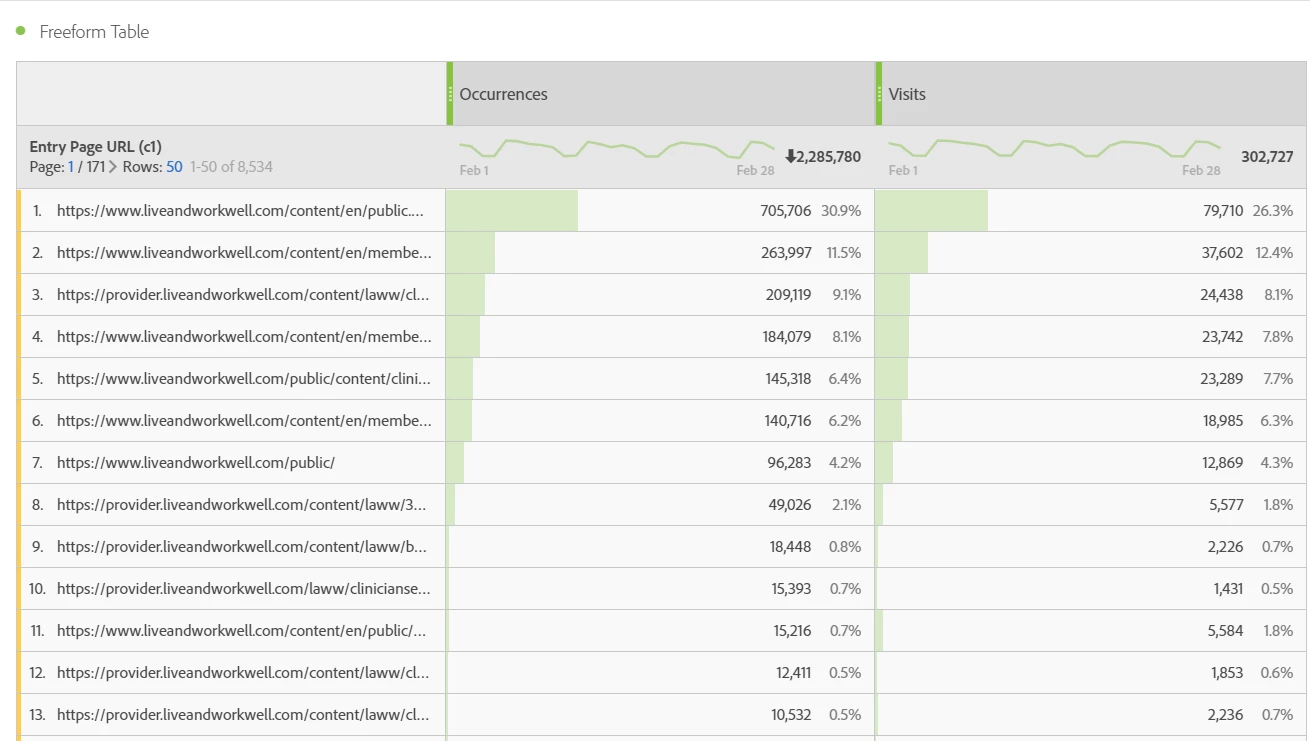Image resolution: width=1310 pixels, height=741 pixels.
Task: Click Occurrences value 705,706
Action: [x=786, y=211]
